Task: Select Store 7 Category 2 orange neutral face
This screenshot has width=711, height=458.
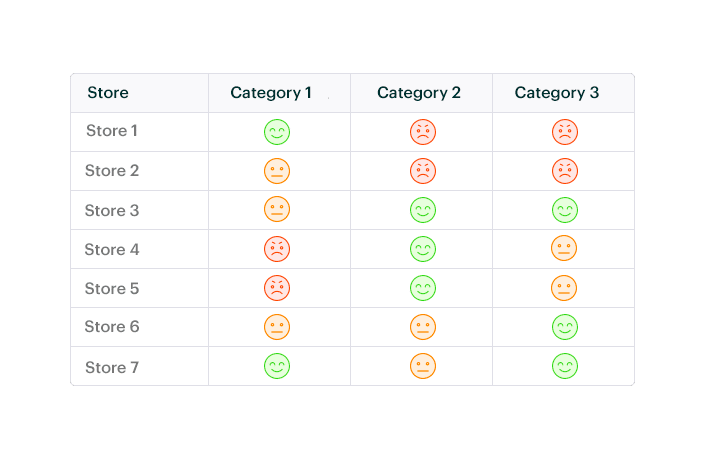Action: tap(423, 367)
